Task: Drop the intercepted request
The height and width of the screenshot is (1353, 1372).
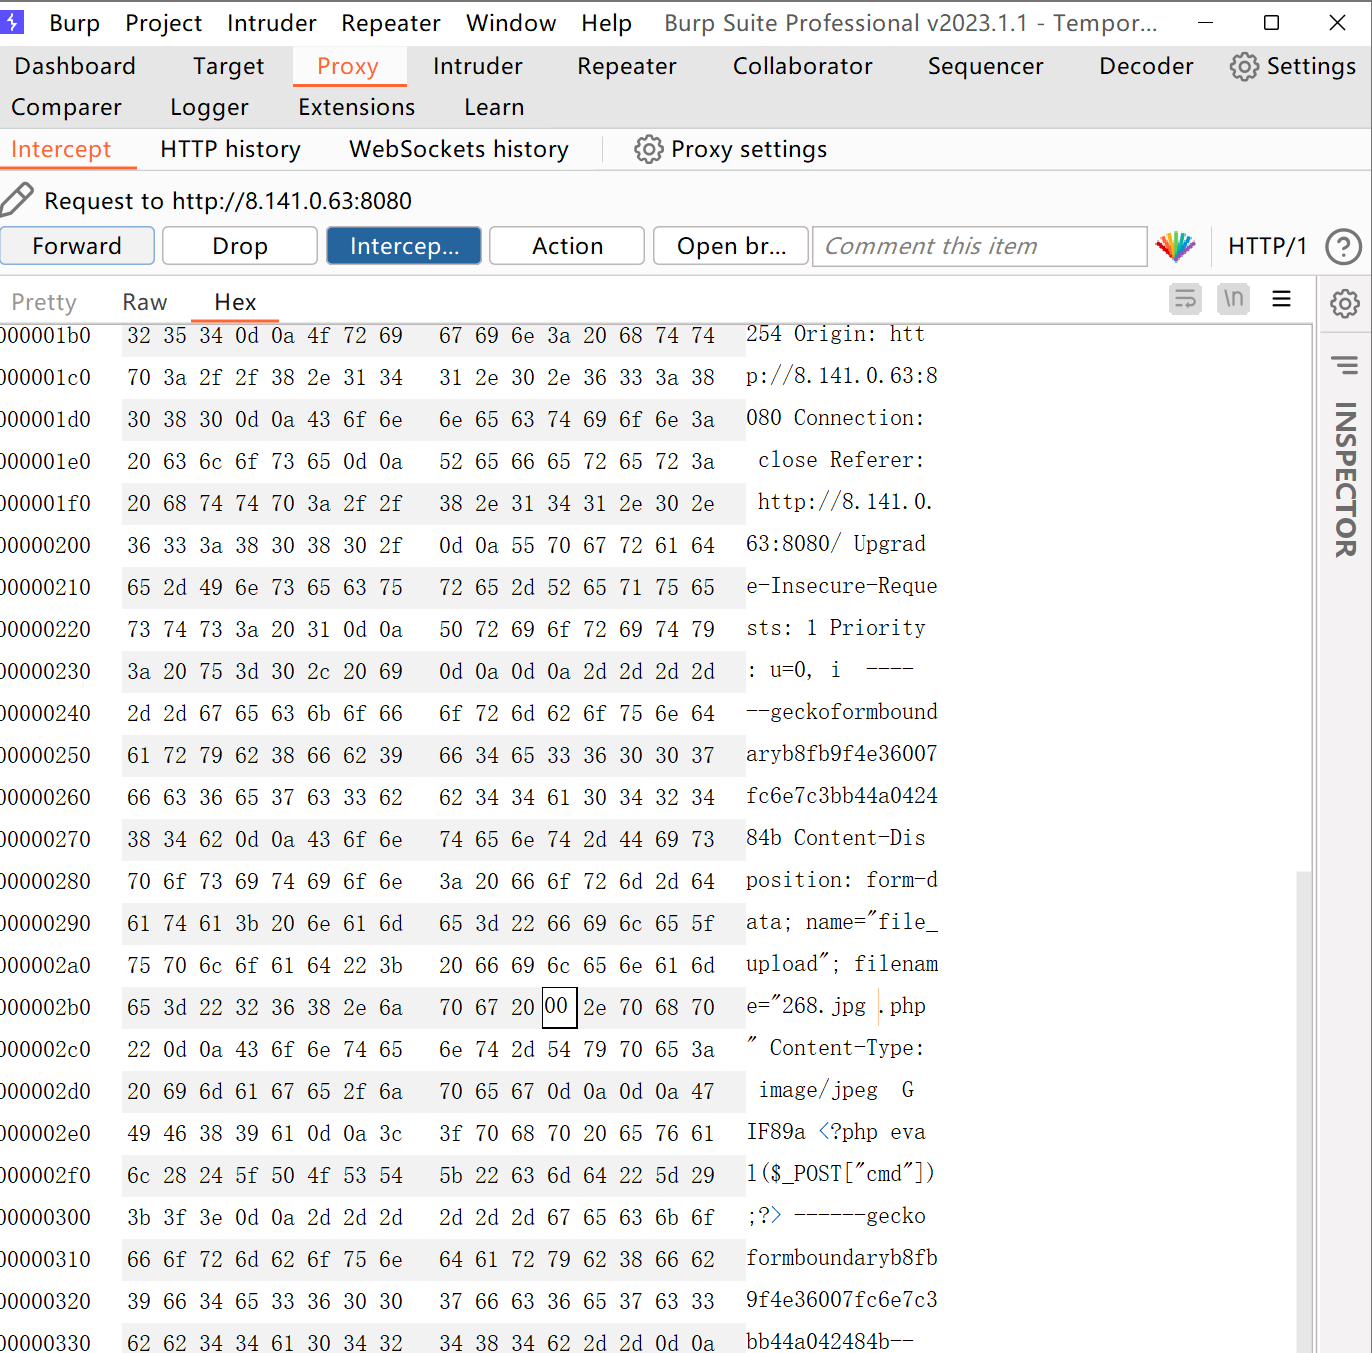Action: pos(240,246)
